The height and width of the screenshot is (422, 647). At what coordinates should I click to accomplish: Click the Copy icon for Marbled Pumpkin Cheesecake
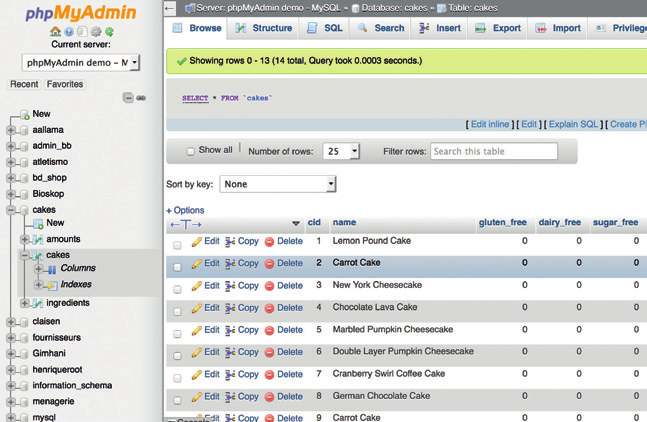click(230, 330)
